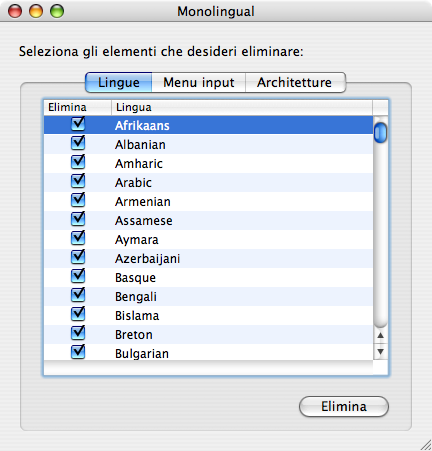Open the Menu input tab
The image size is (432, 451).
[x=199, y=82]
